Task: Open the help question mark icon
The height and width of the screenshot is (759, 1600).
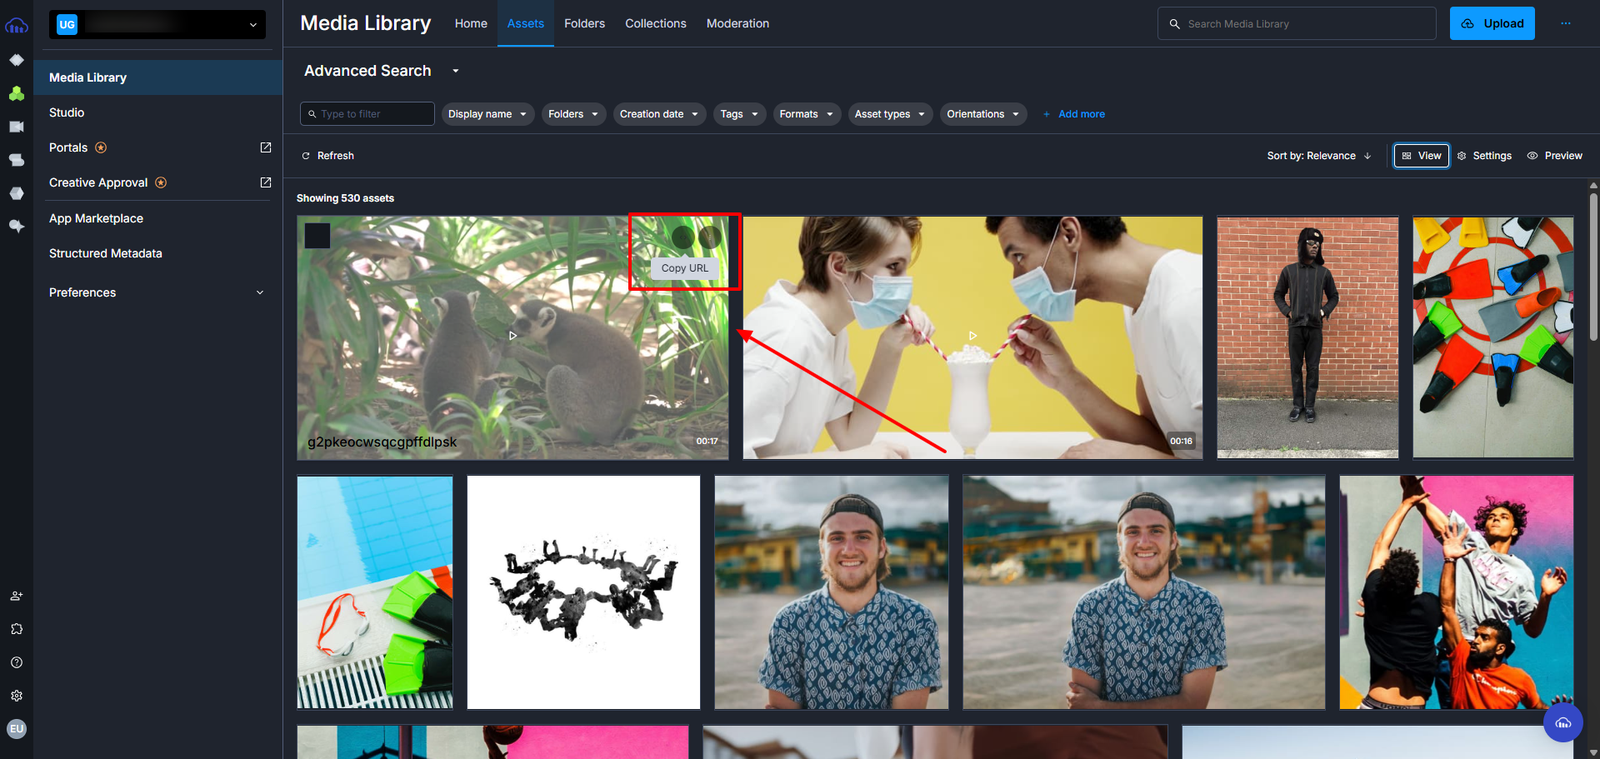Action: coord(16,663)
